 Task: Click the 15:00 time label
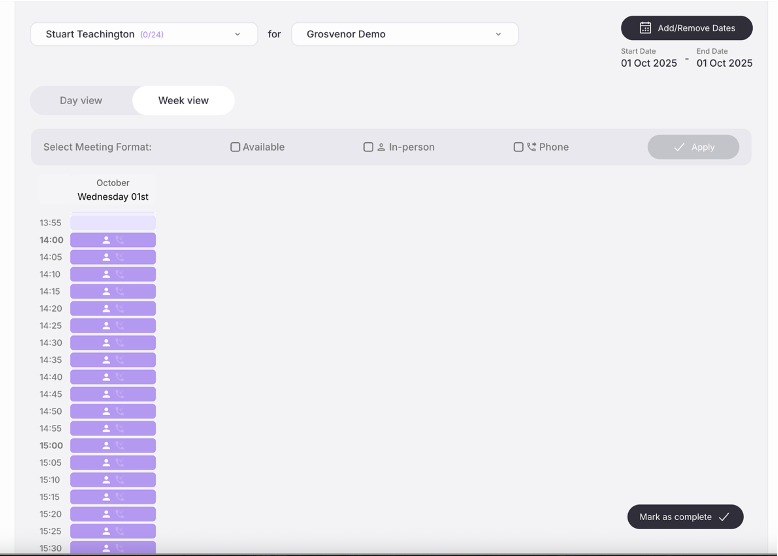coord(51,445)
